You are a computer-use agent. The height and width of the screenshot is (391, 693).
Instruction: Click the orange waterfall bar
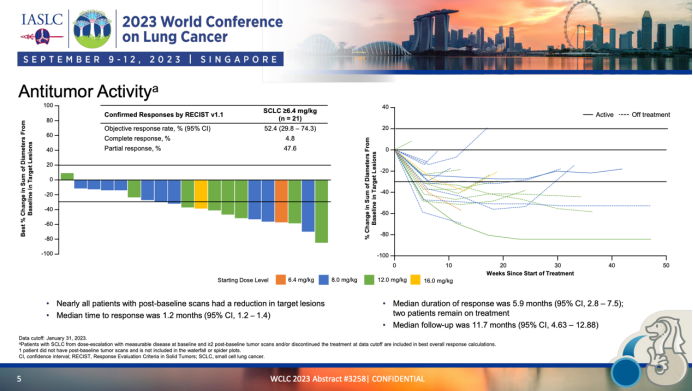[282, 201]
